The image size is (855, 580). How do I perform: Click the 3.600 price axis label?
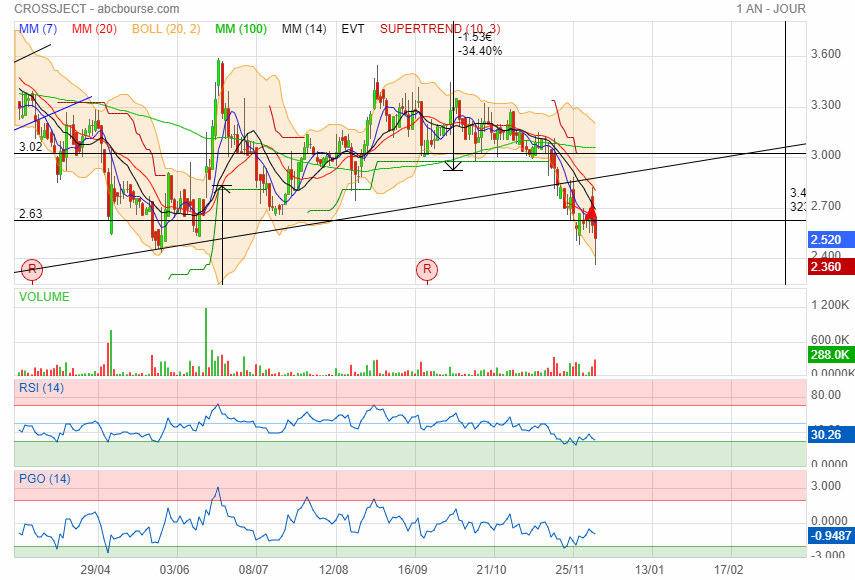pos(826,54)
